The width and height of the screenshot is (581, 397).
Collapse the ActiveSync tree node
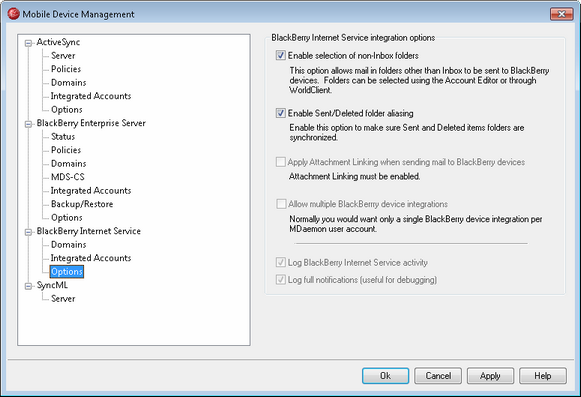[x=28, y=43]
